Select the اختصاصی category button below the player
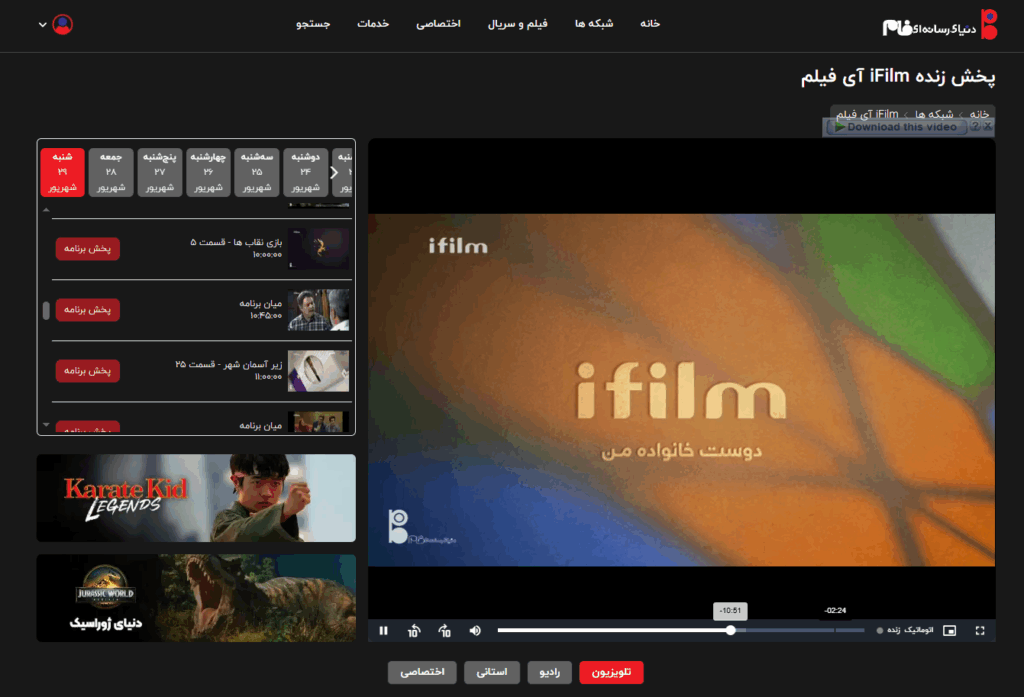Screen dimensions: 1024x697 pyautogui.click(x=423, y=672)
